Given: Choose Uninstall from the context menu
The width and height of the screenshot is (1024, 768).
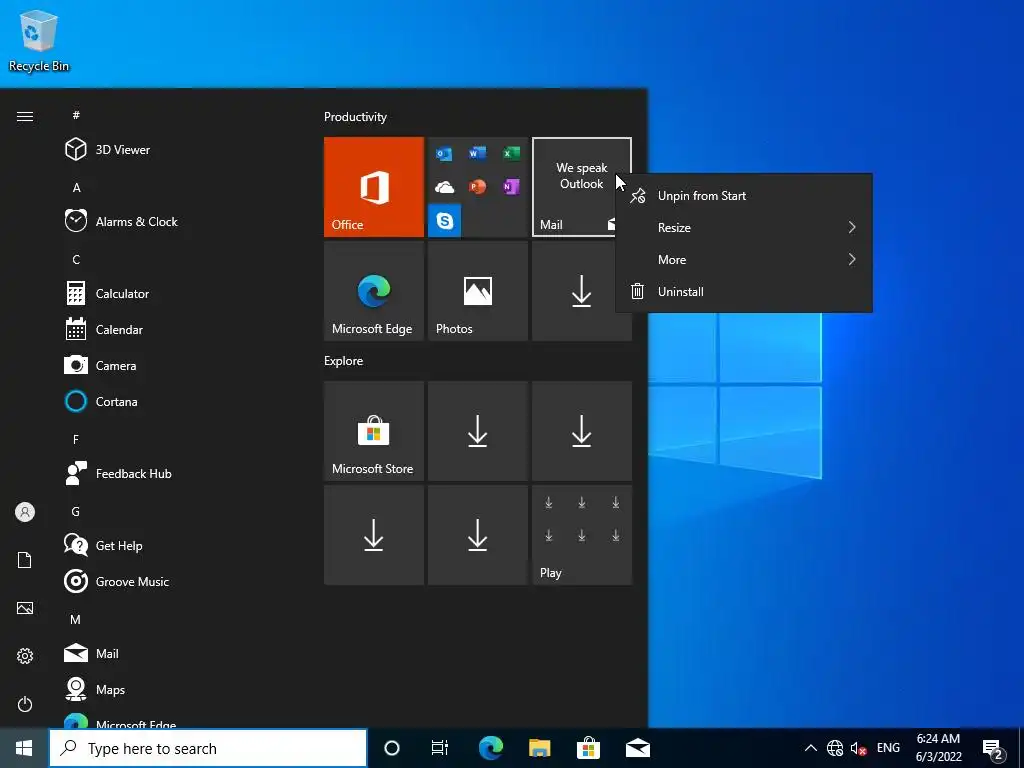Looking at the screenshot, I should [744, 292].
